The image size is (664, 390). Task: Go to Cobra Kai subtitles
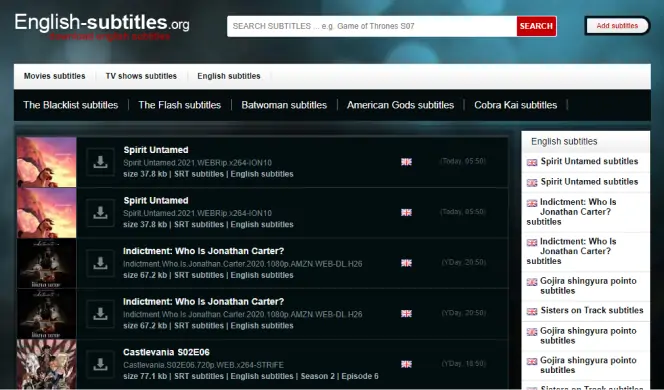coord(515,105)
